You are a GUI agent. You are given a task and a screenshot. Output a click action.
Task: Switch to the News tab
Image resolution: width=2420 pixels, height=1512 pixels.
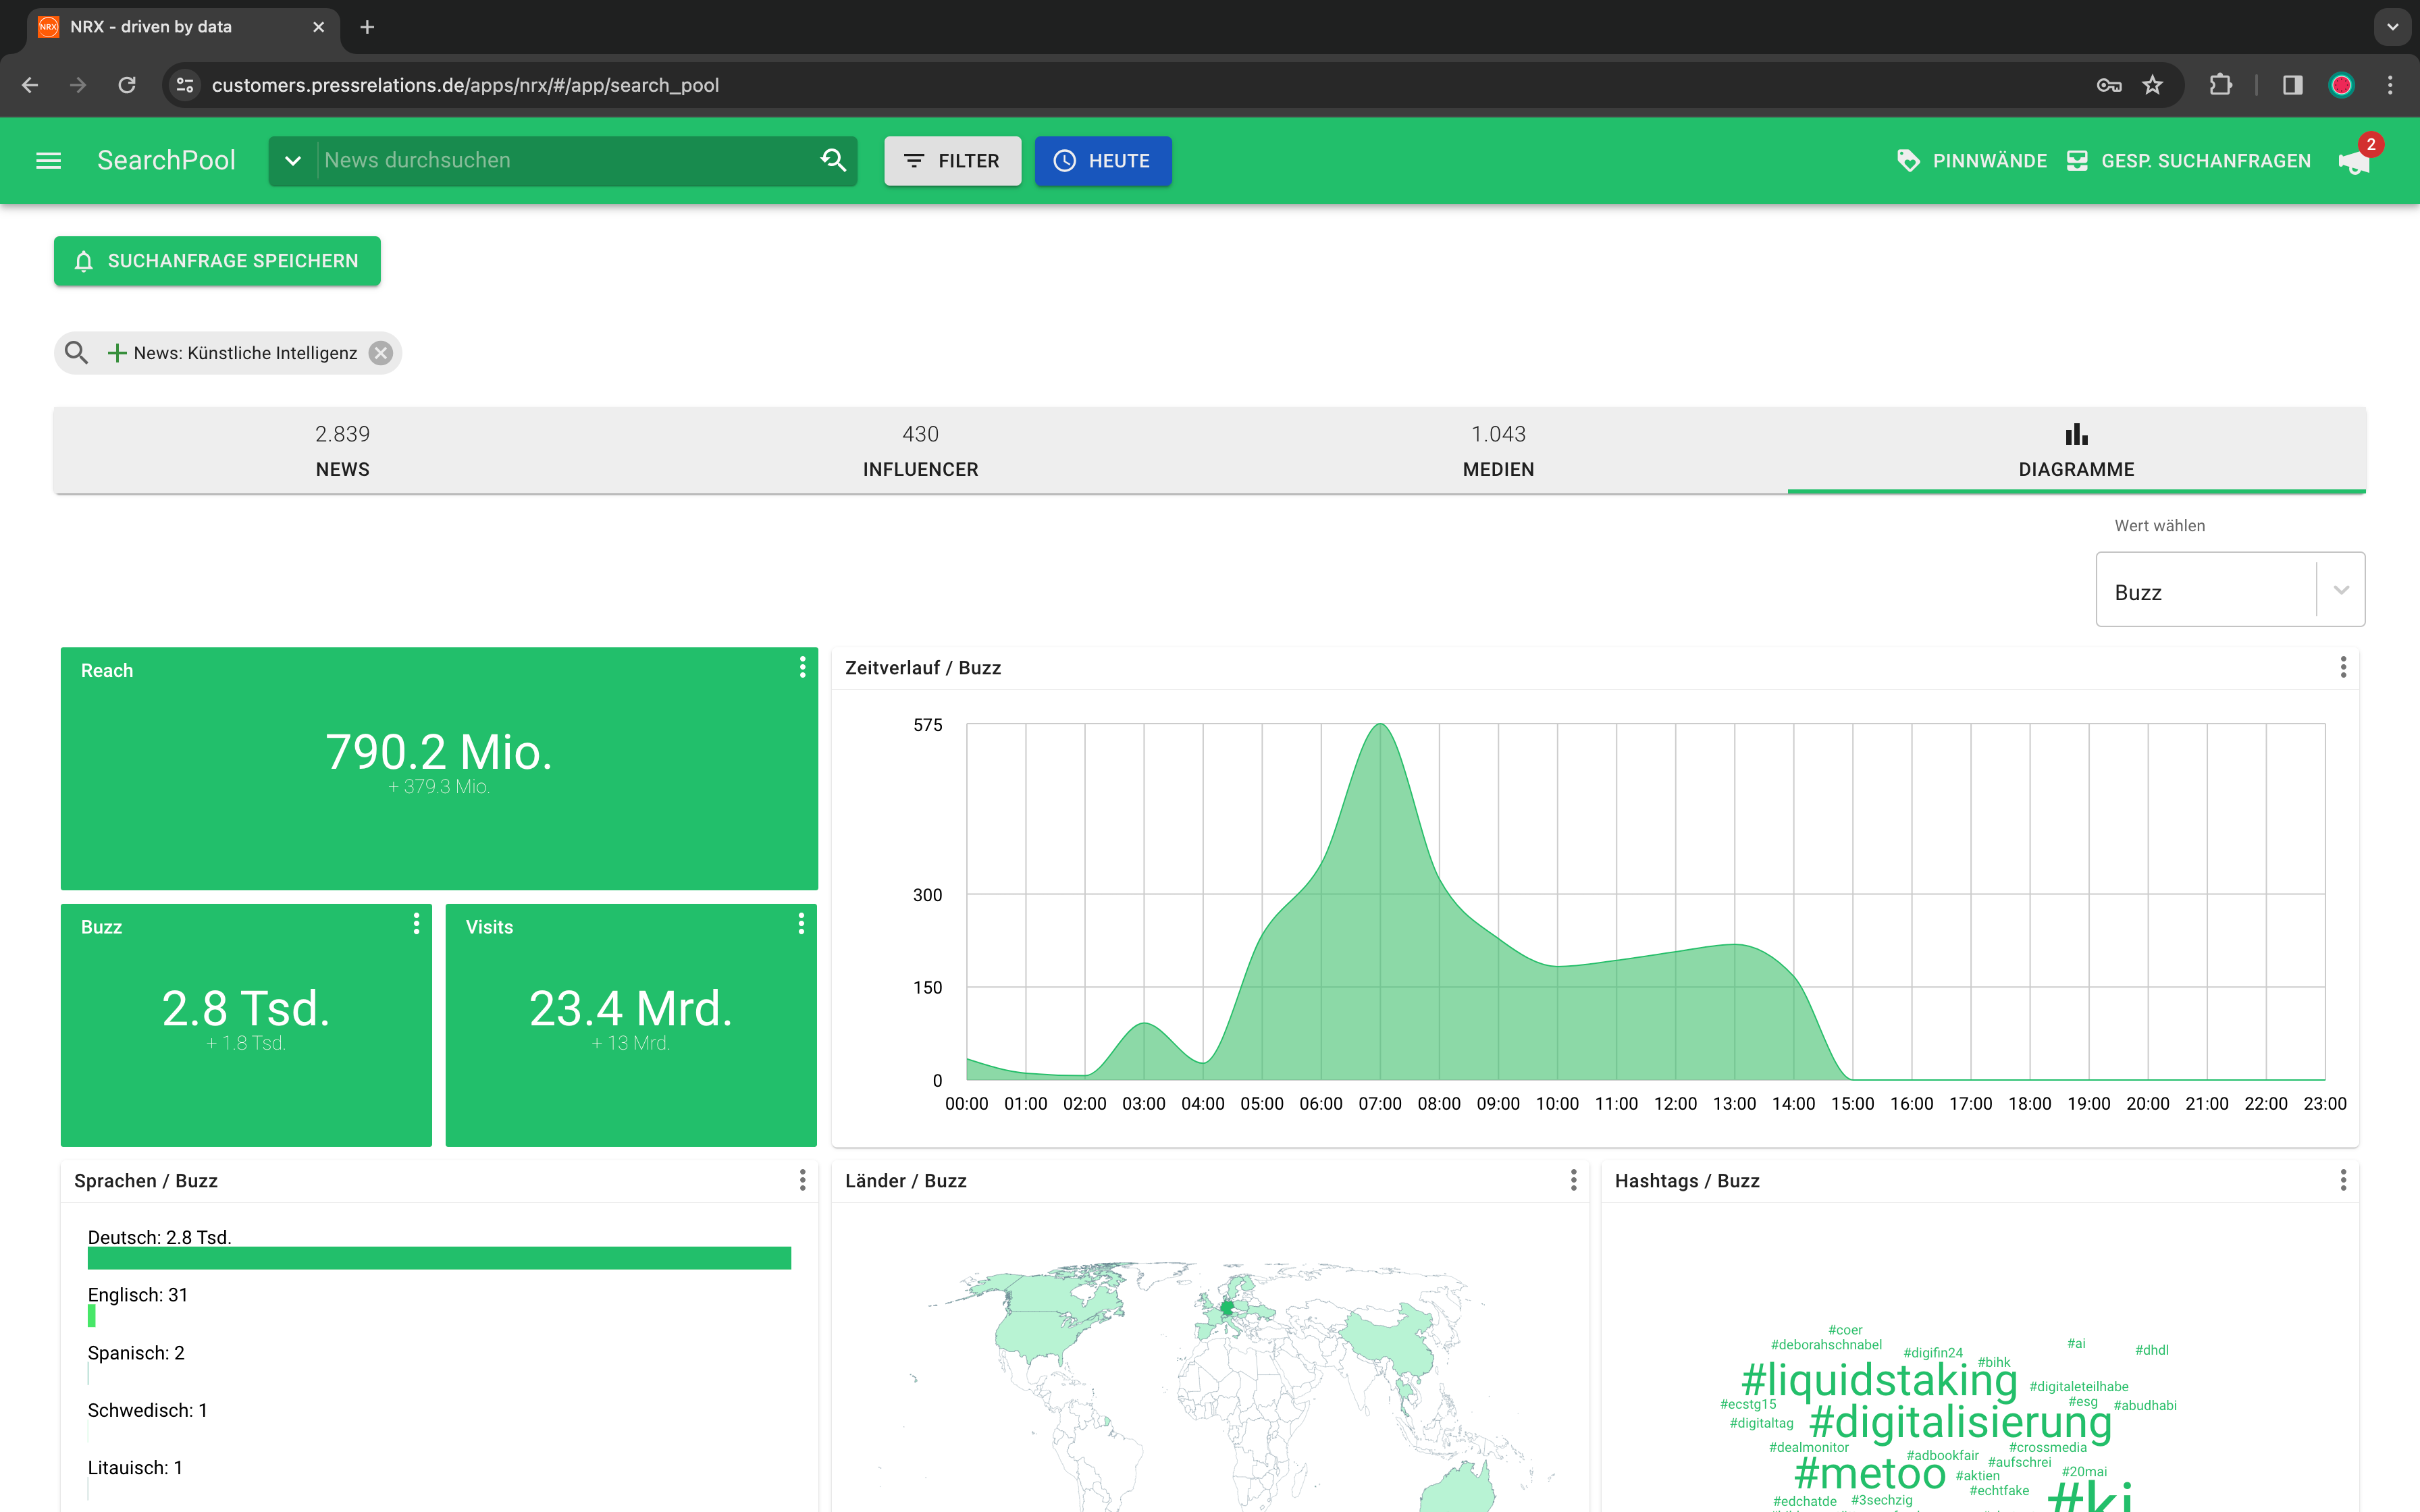pos(342,450)
